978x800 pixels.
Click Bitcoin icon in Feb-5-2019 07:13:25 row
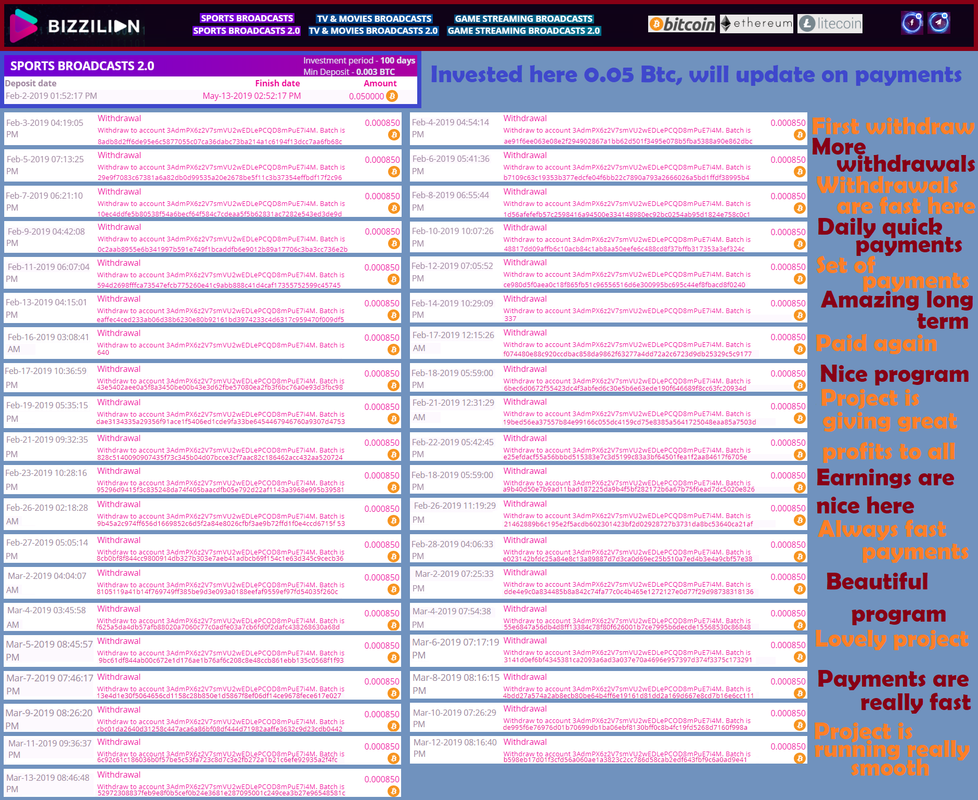click(394, 171)
